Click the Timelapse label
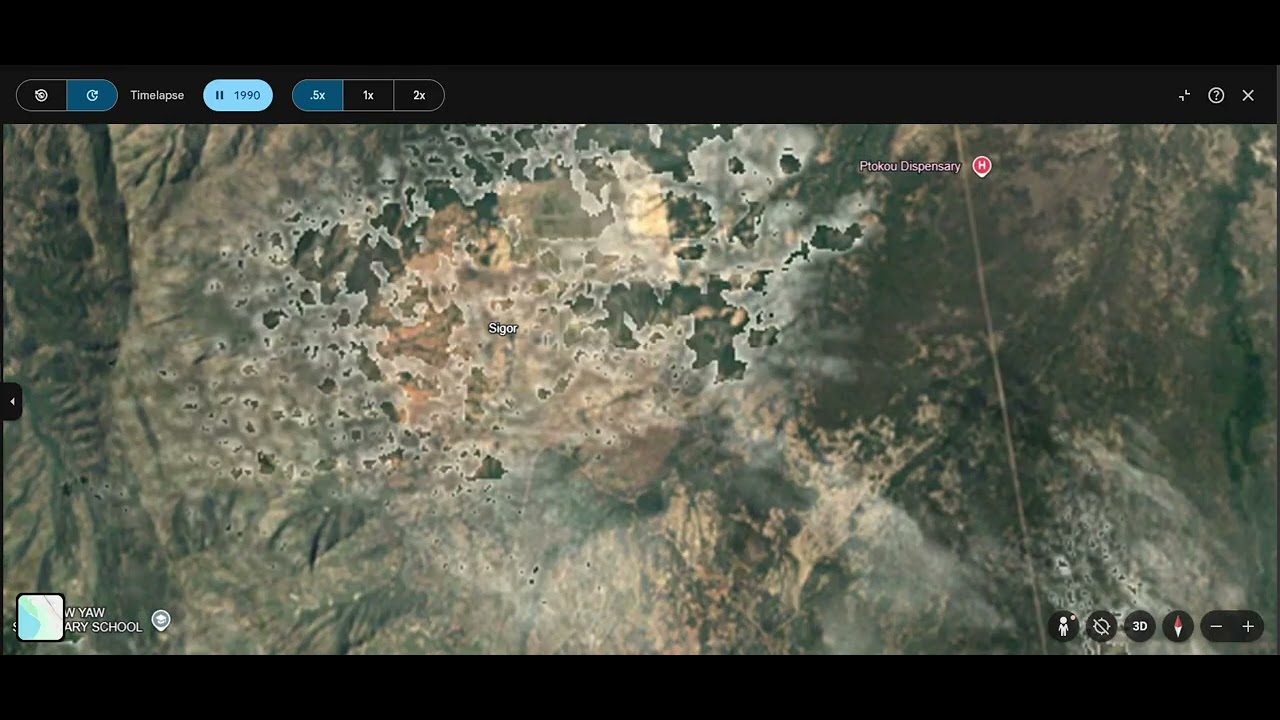 157,95
